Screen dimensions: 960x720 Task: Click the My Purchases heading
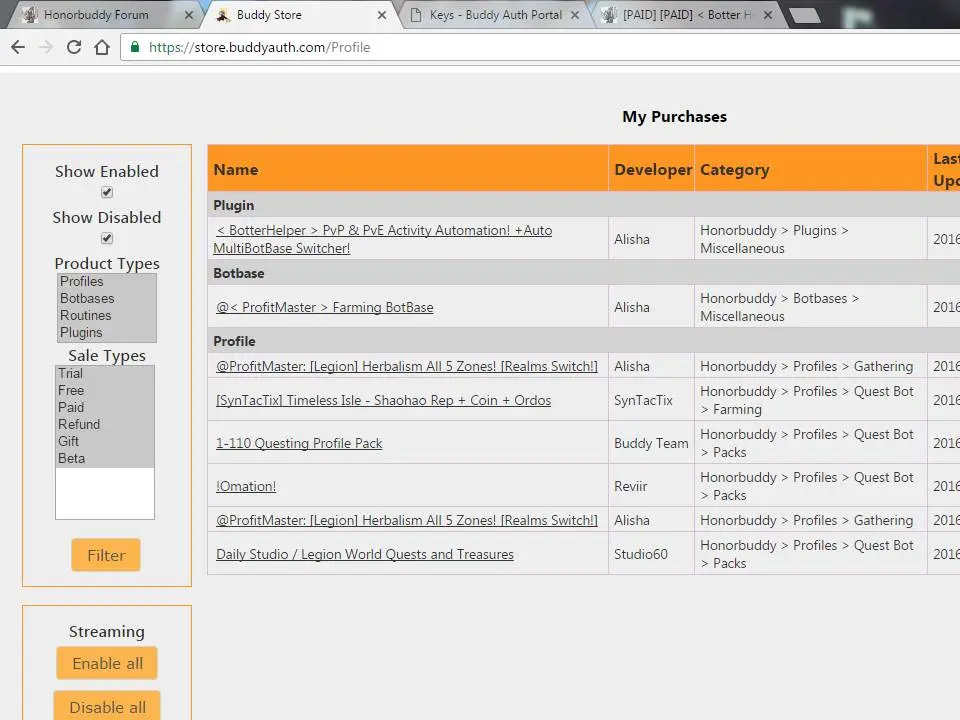[x=675, y=116]
